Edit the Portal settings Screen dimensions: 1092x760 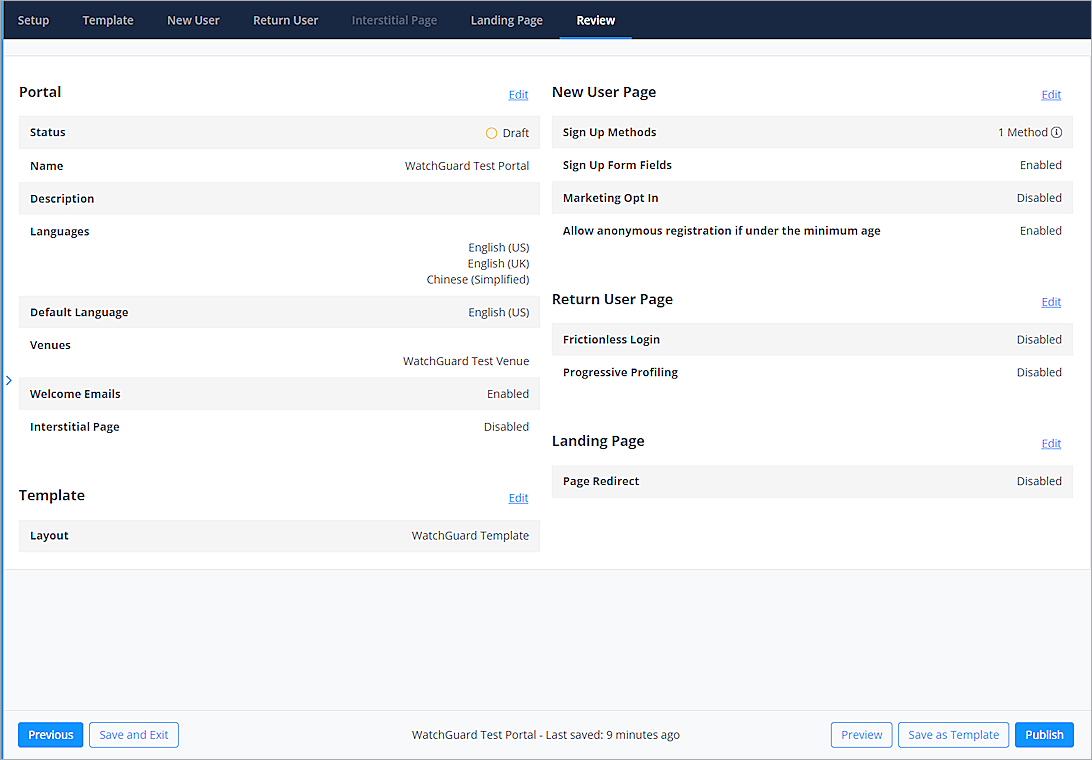click(518, 94)
